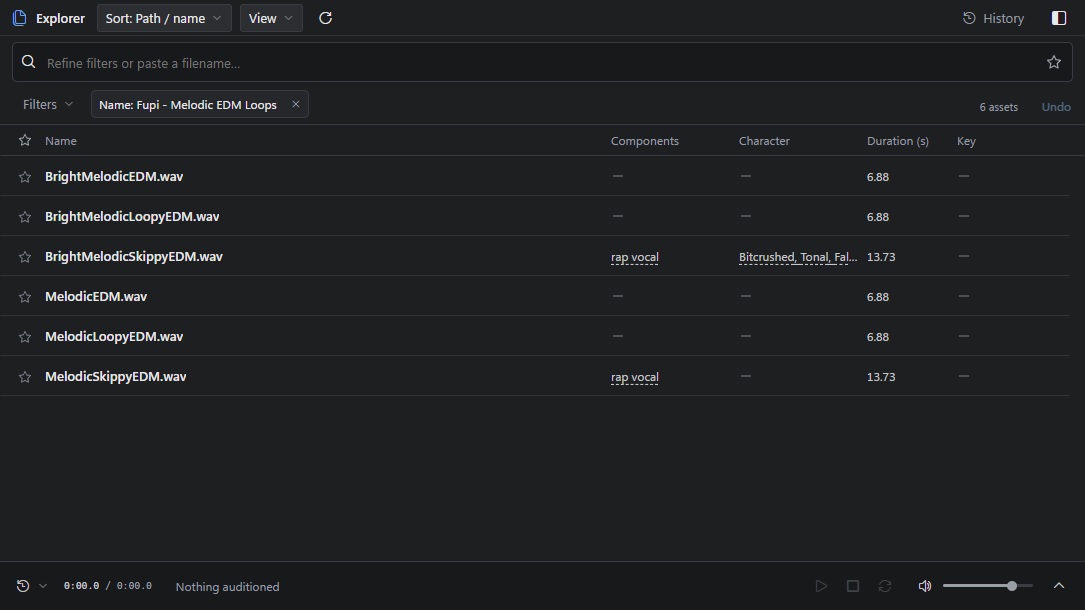Image resolution: width=1085 pixels, height=610 pixels.
Task: Expand the player panel chevron
Action: 1059,586
